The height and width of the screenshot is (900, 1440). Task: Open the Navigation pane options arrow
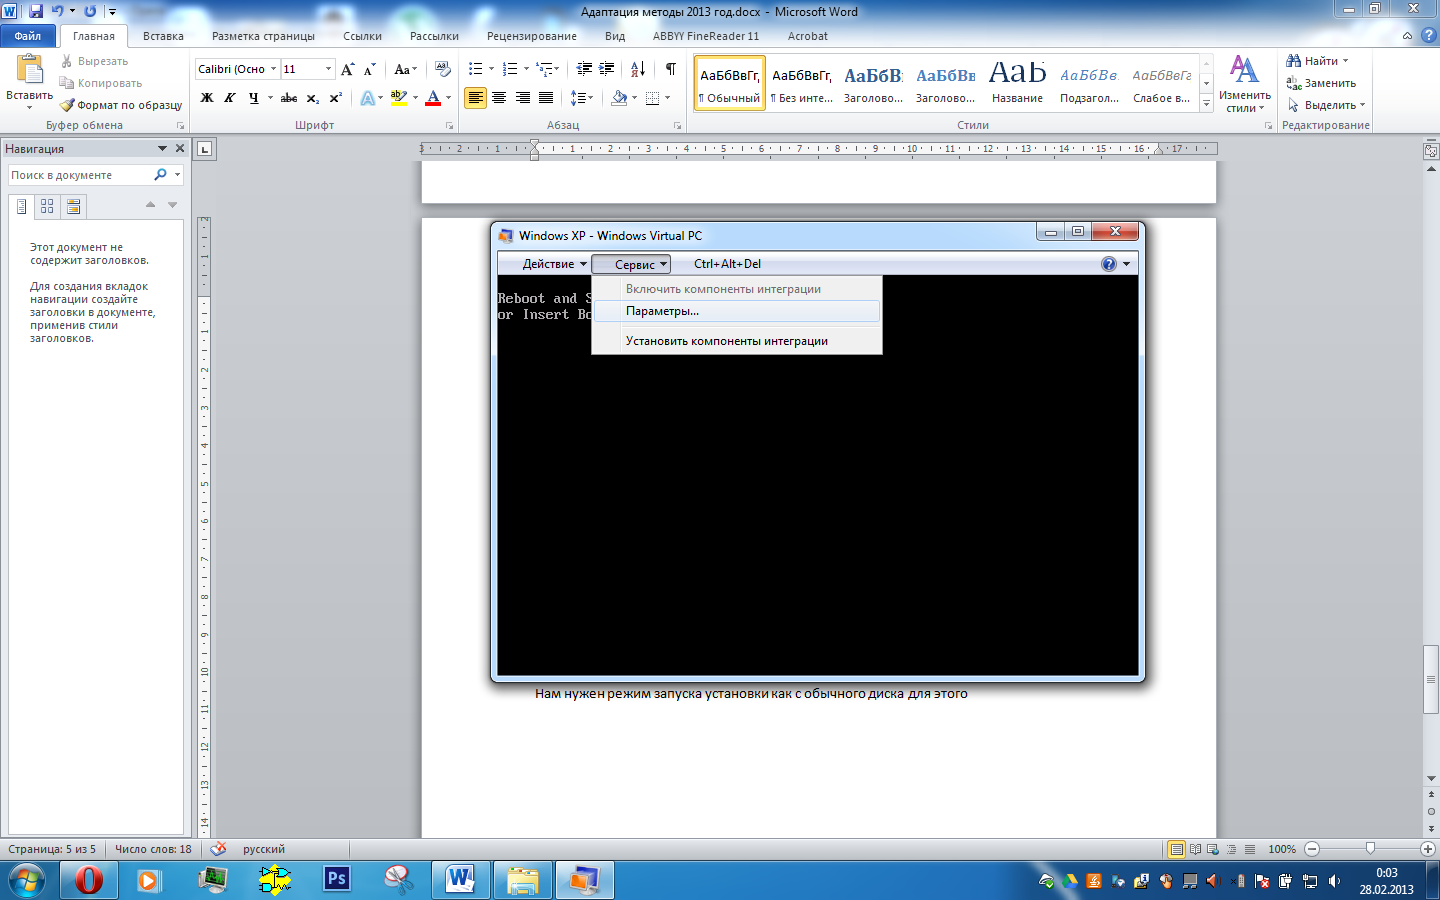[162, 148]
